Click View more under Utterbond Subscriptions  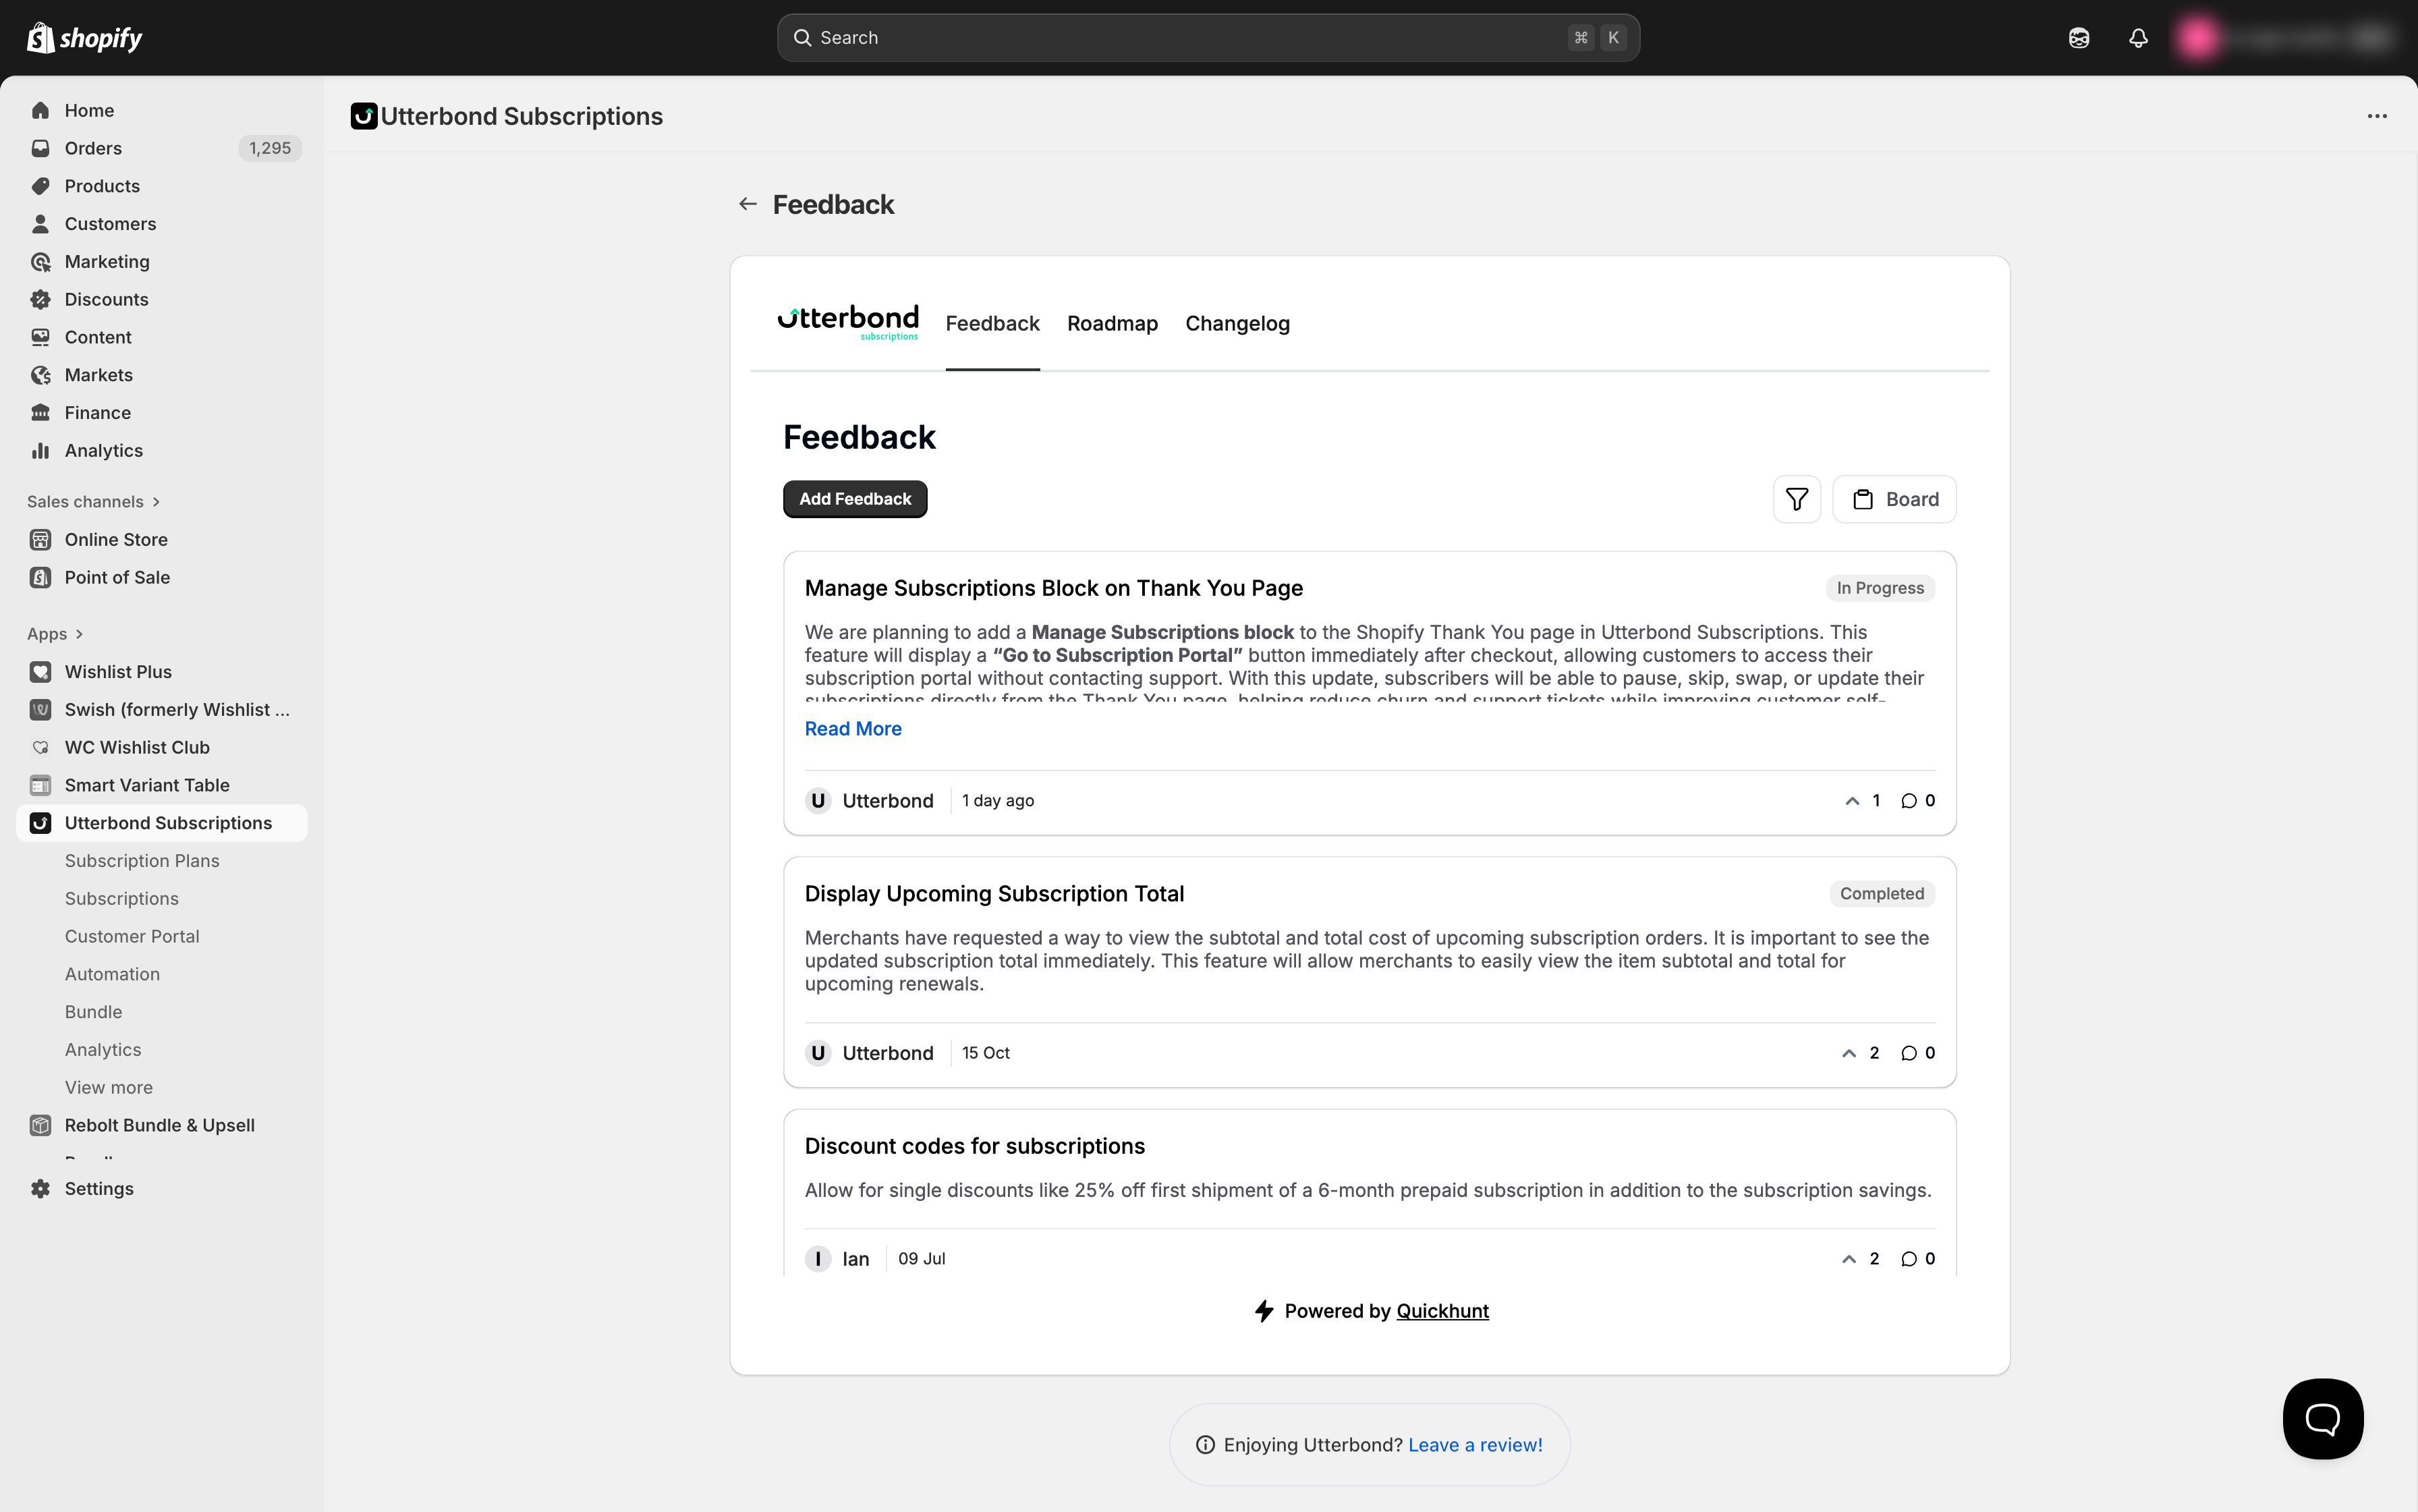tap(109, 1087)
